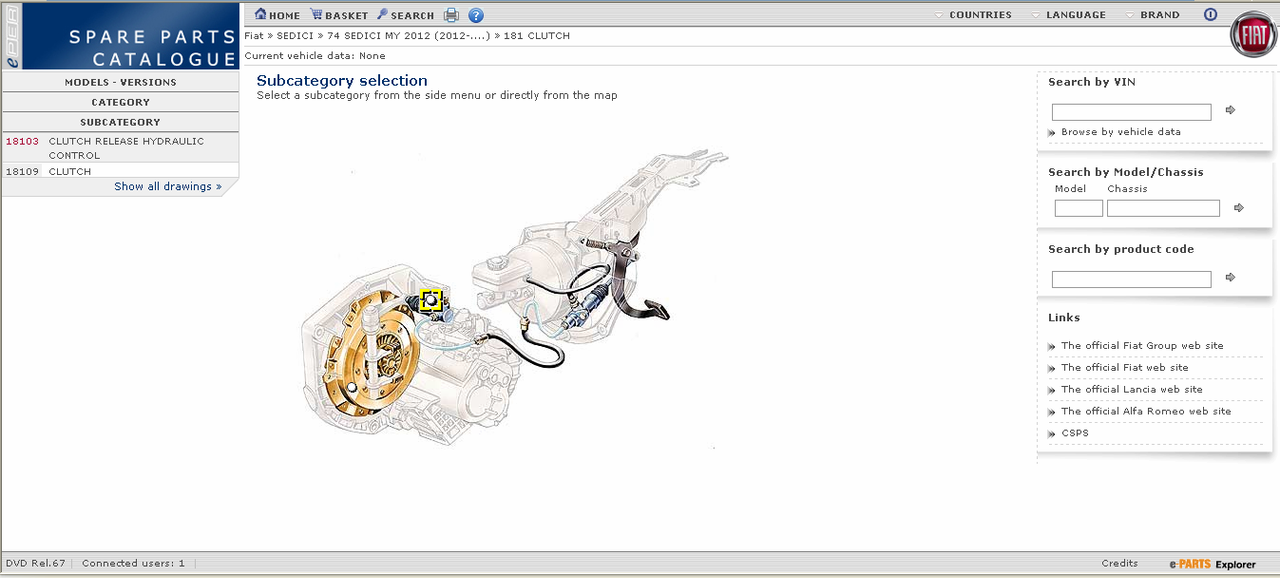Focus the product code input field

coord(1131,279)
